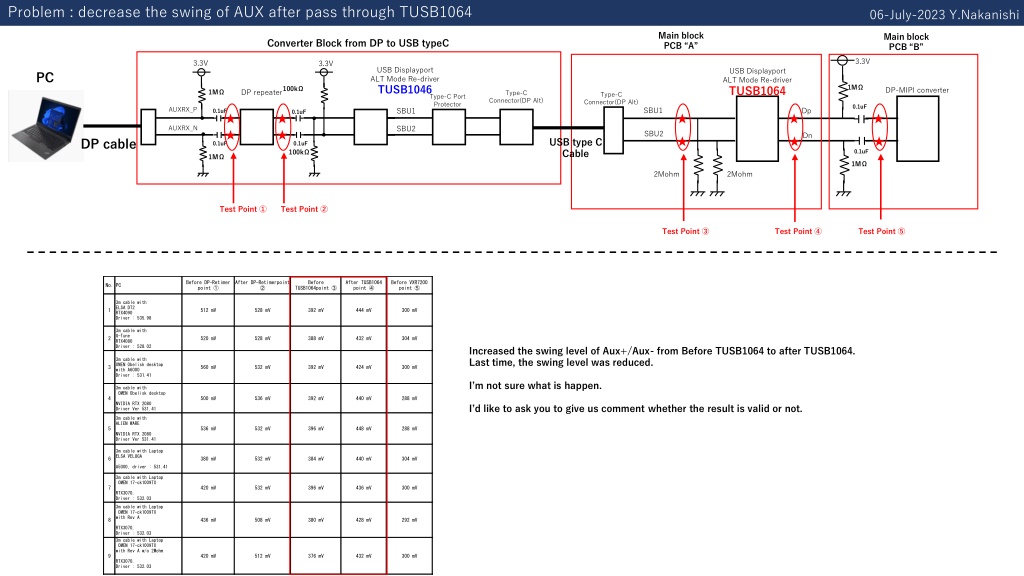Click the After TUSB1064 point column header
Viewport: 1024px width, 576px height.
click(x=364, y=285)
